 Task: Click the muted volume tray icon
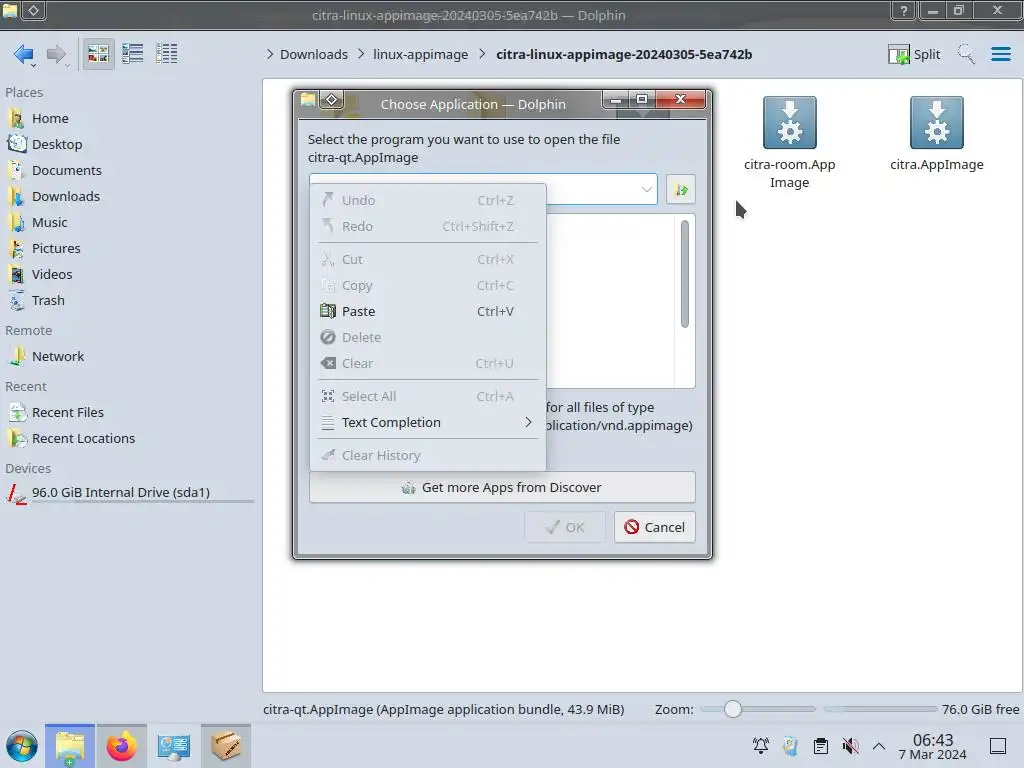coord(850,746)
